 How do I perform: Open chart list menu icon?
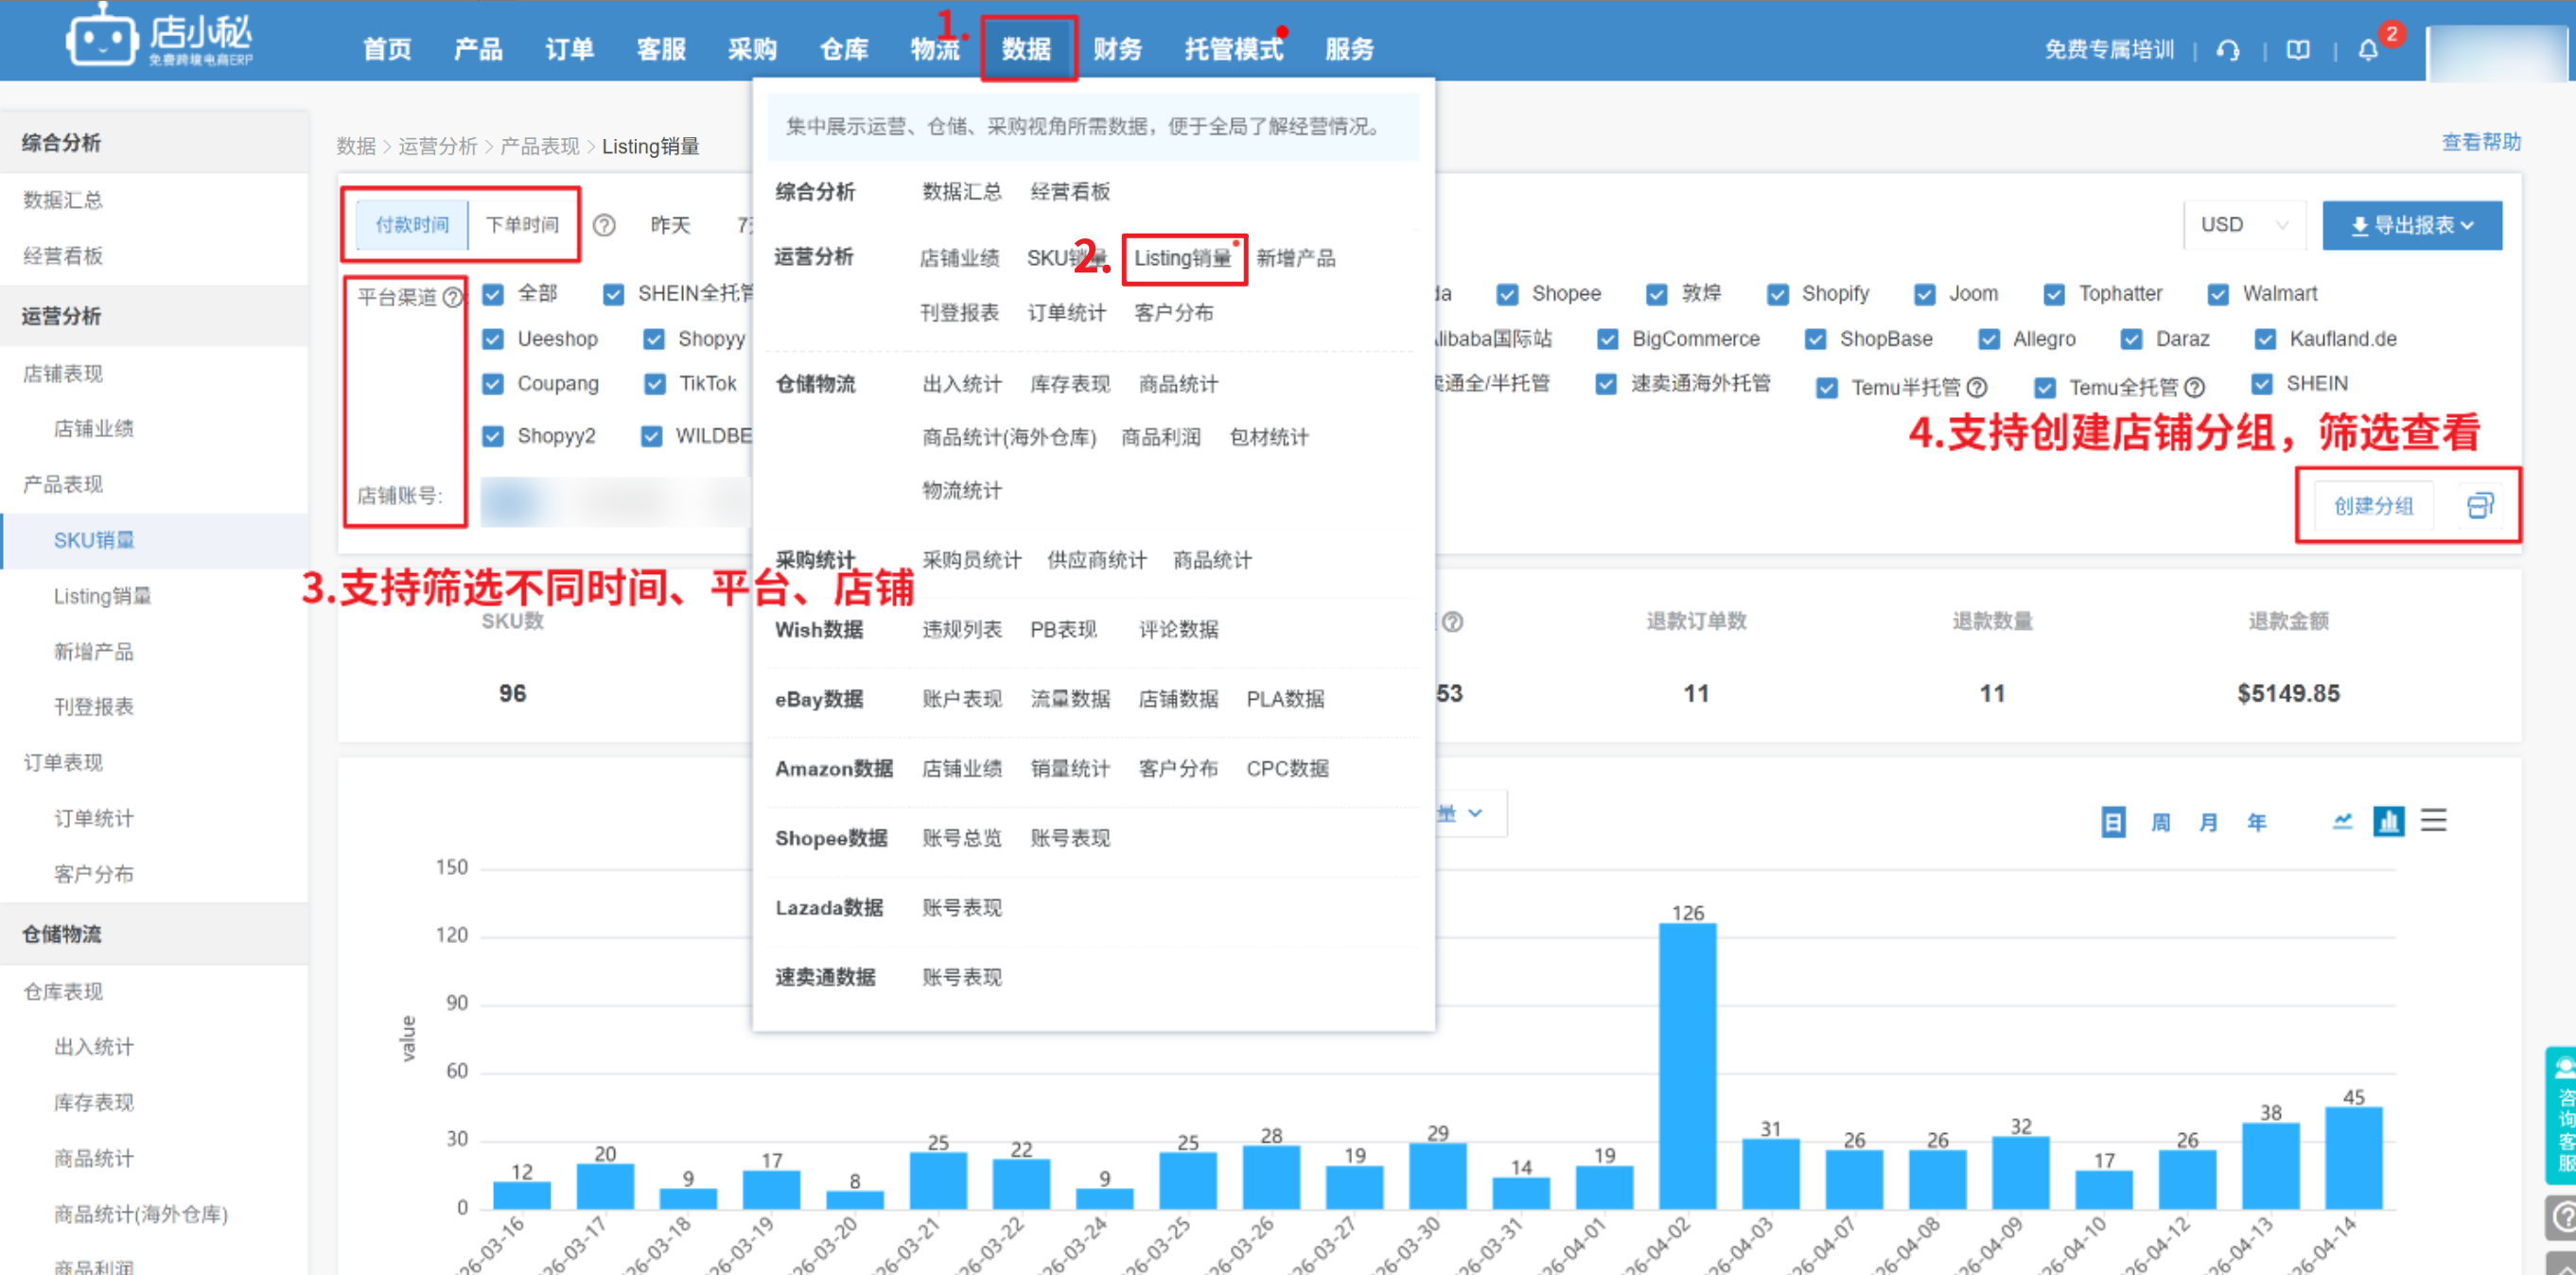coord(2433,821)
